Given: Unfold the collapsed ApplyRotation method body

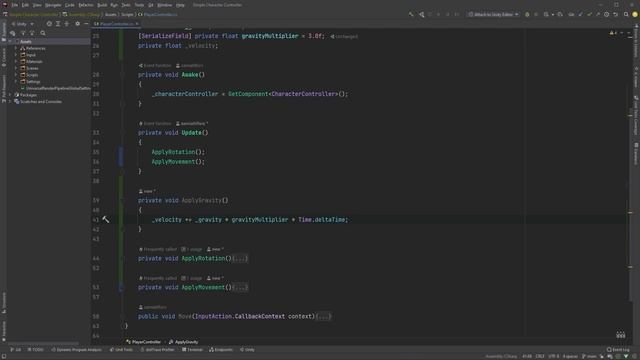Looking at the screenshot, I should coord(240,258).
